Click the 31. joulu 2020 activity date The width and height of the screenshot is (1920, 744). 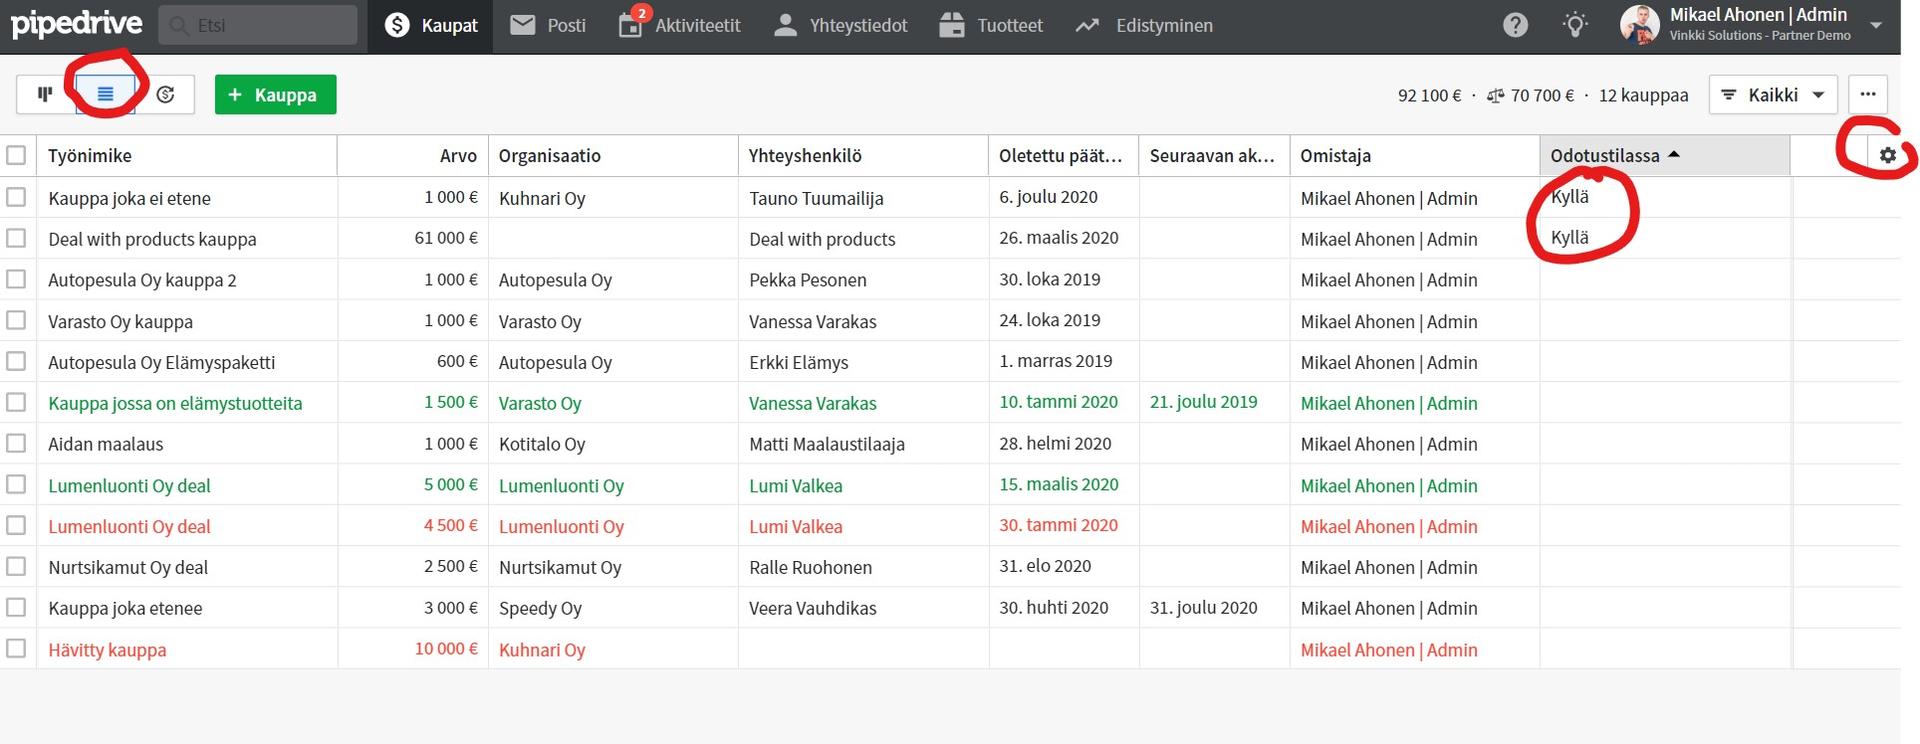coord(1203,608)
